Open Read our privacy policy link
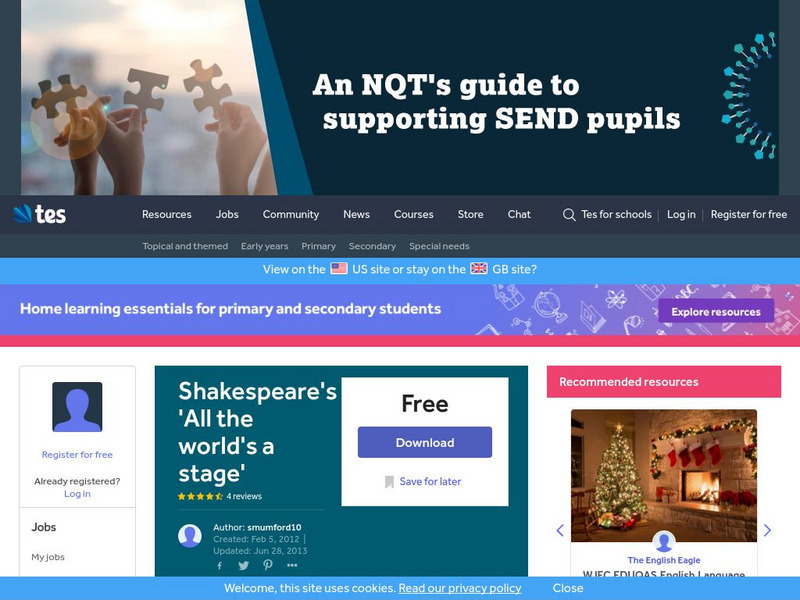 coord(460,588)
